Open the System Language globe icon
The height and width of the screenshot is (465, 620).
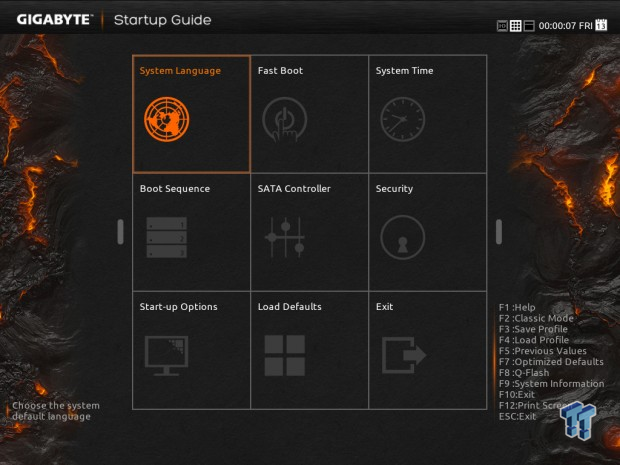tap(166, 119)
